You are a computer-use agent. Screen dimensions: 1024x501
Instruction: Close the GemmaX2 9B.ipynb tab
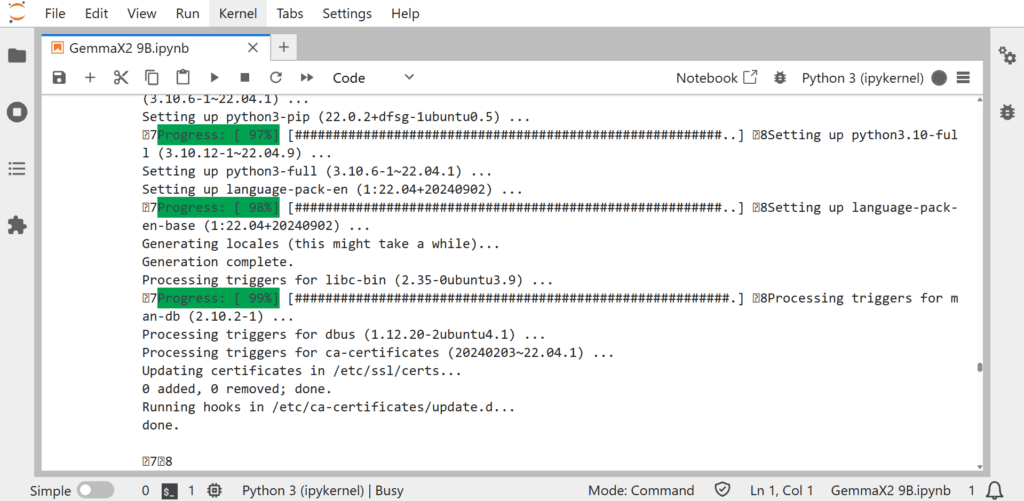pyautogui.click(x=253, y=48)
